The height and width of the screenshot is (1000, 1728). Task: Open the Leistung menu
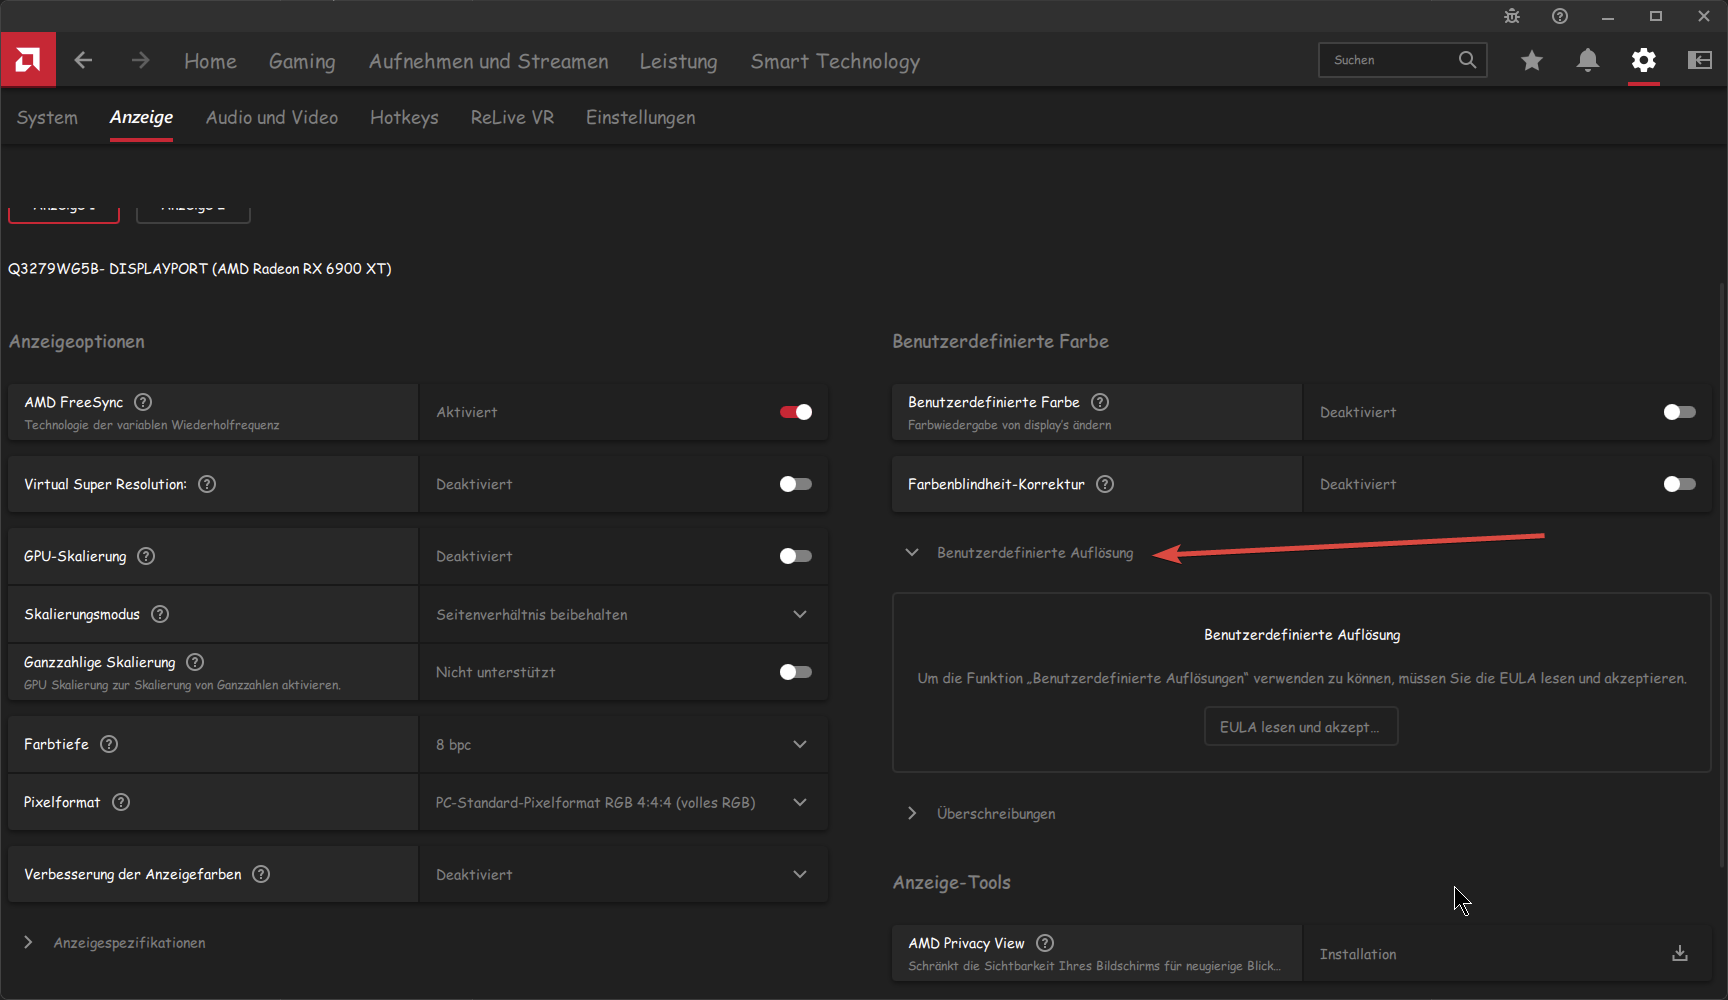click(678, 61)
